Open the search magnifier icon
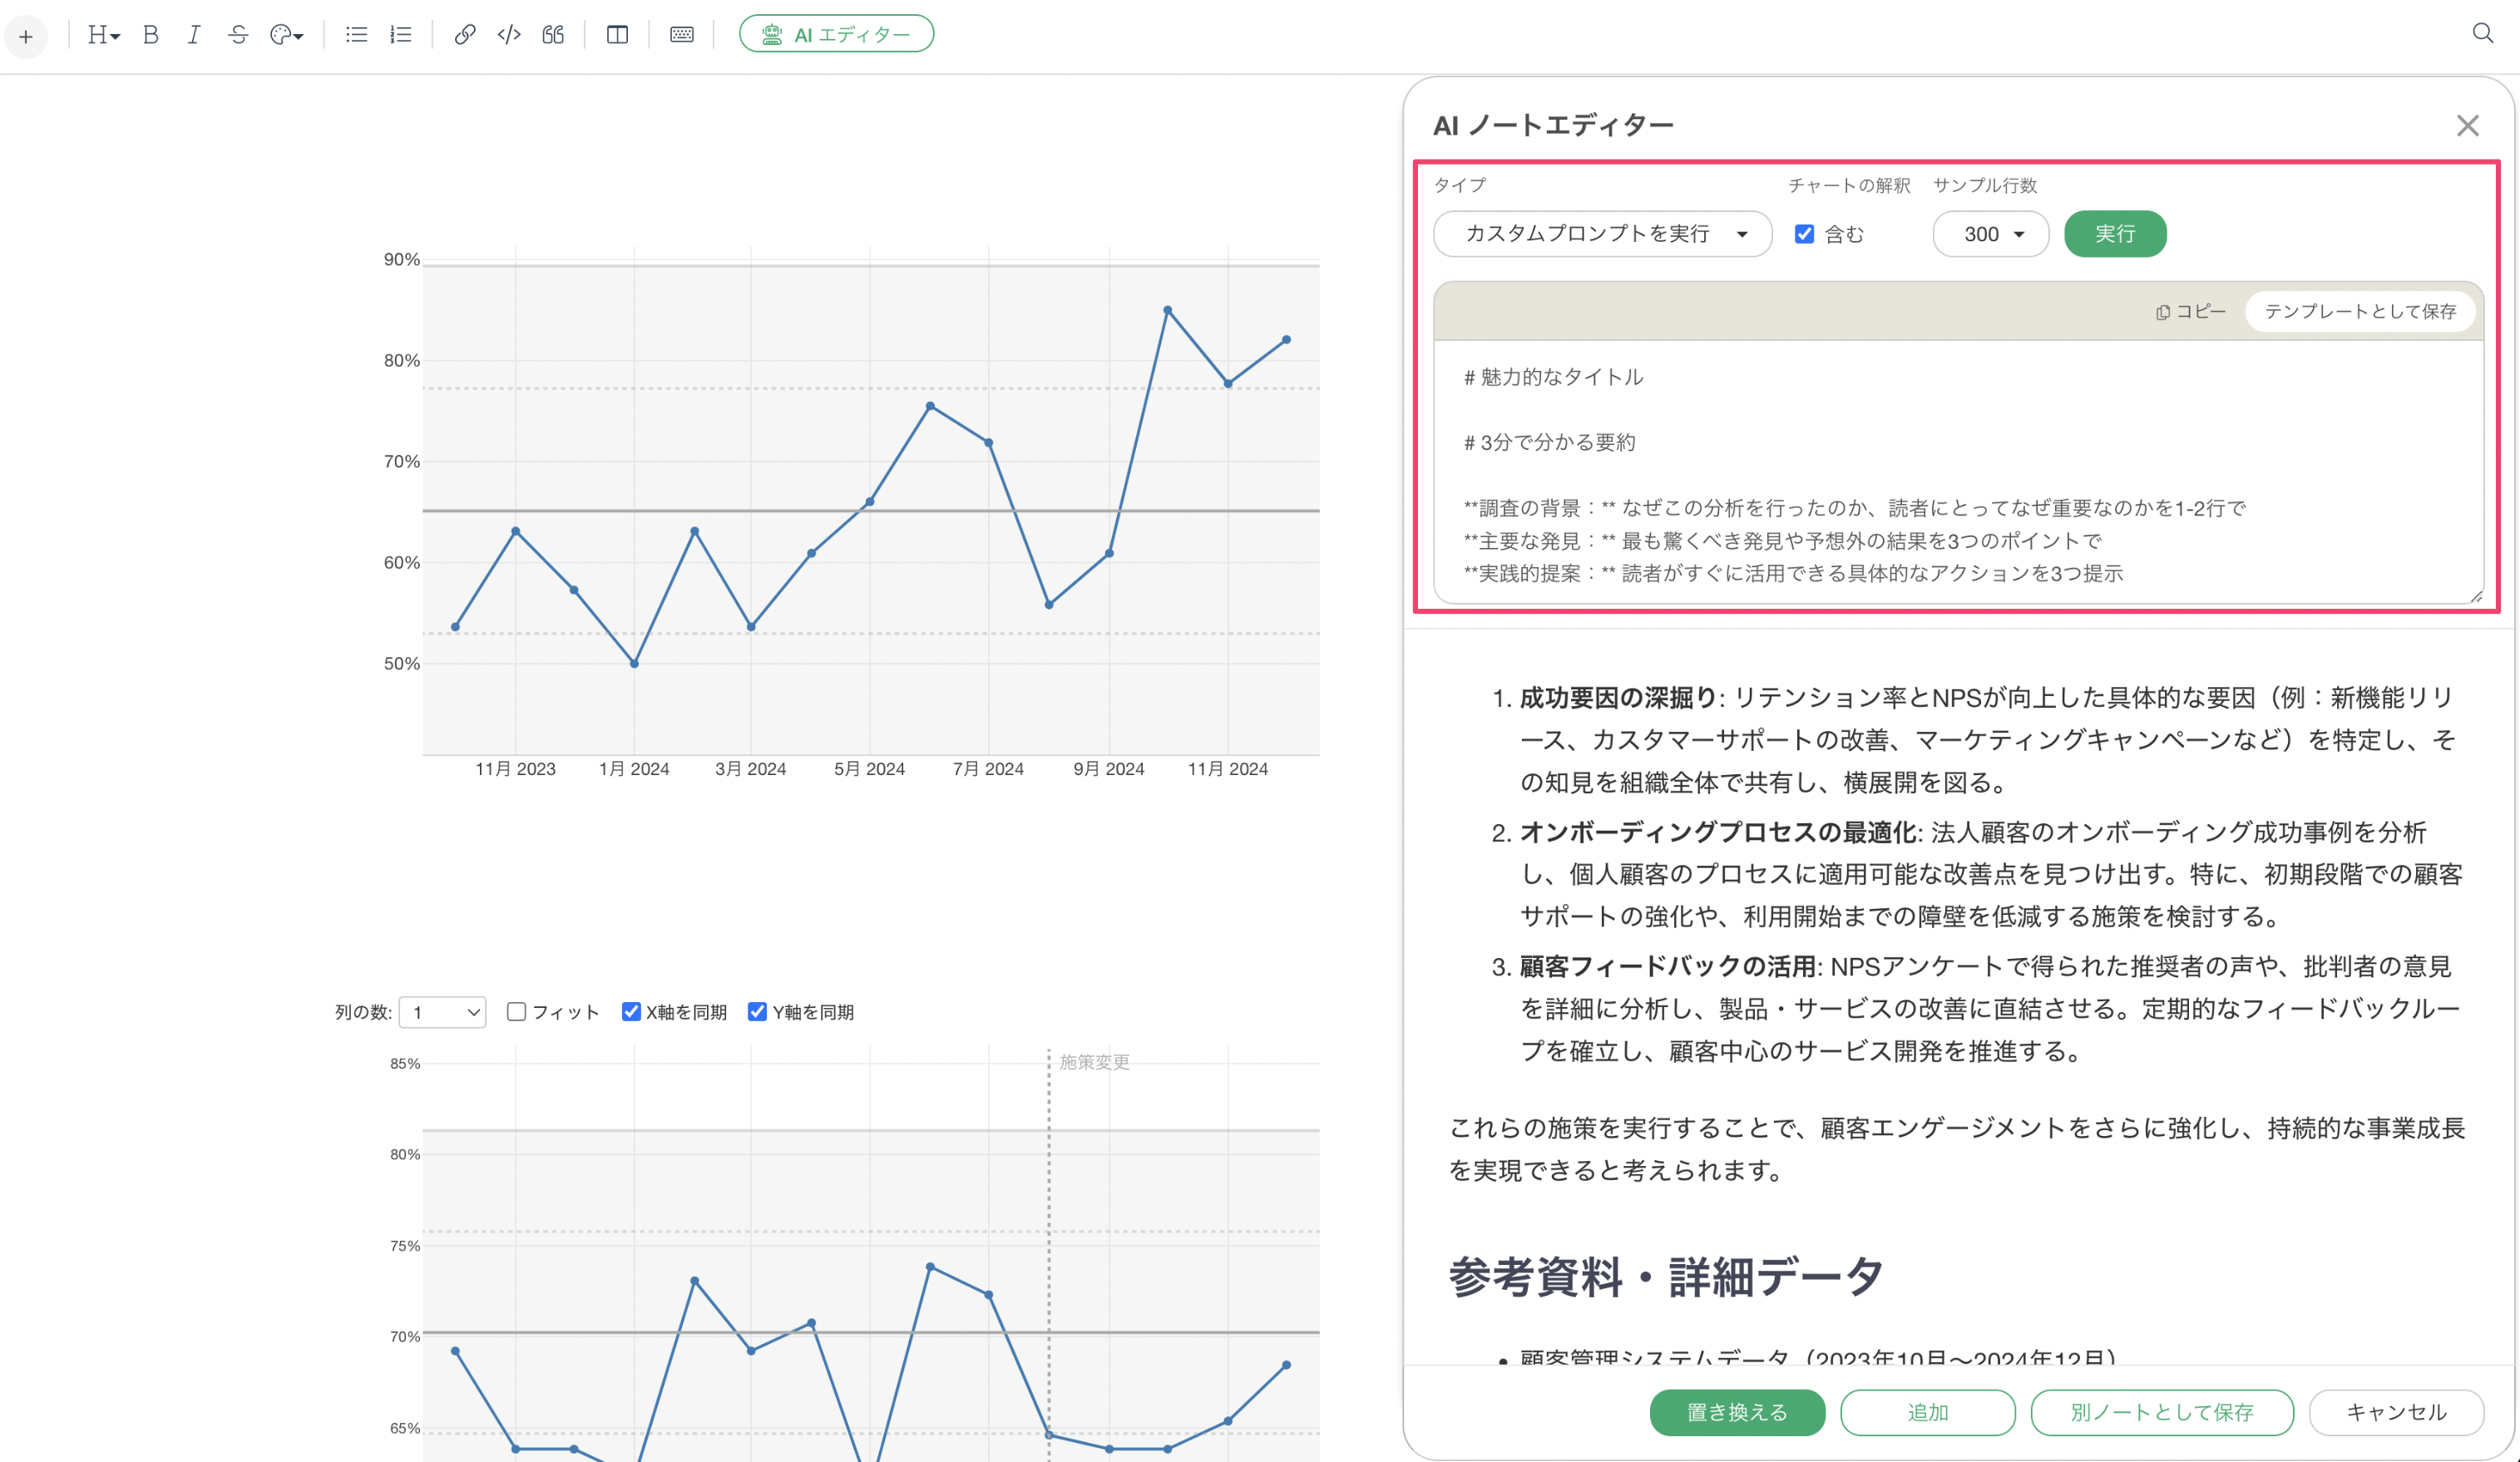 [x=2482, y=33]
